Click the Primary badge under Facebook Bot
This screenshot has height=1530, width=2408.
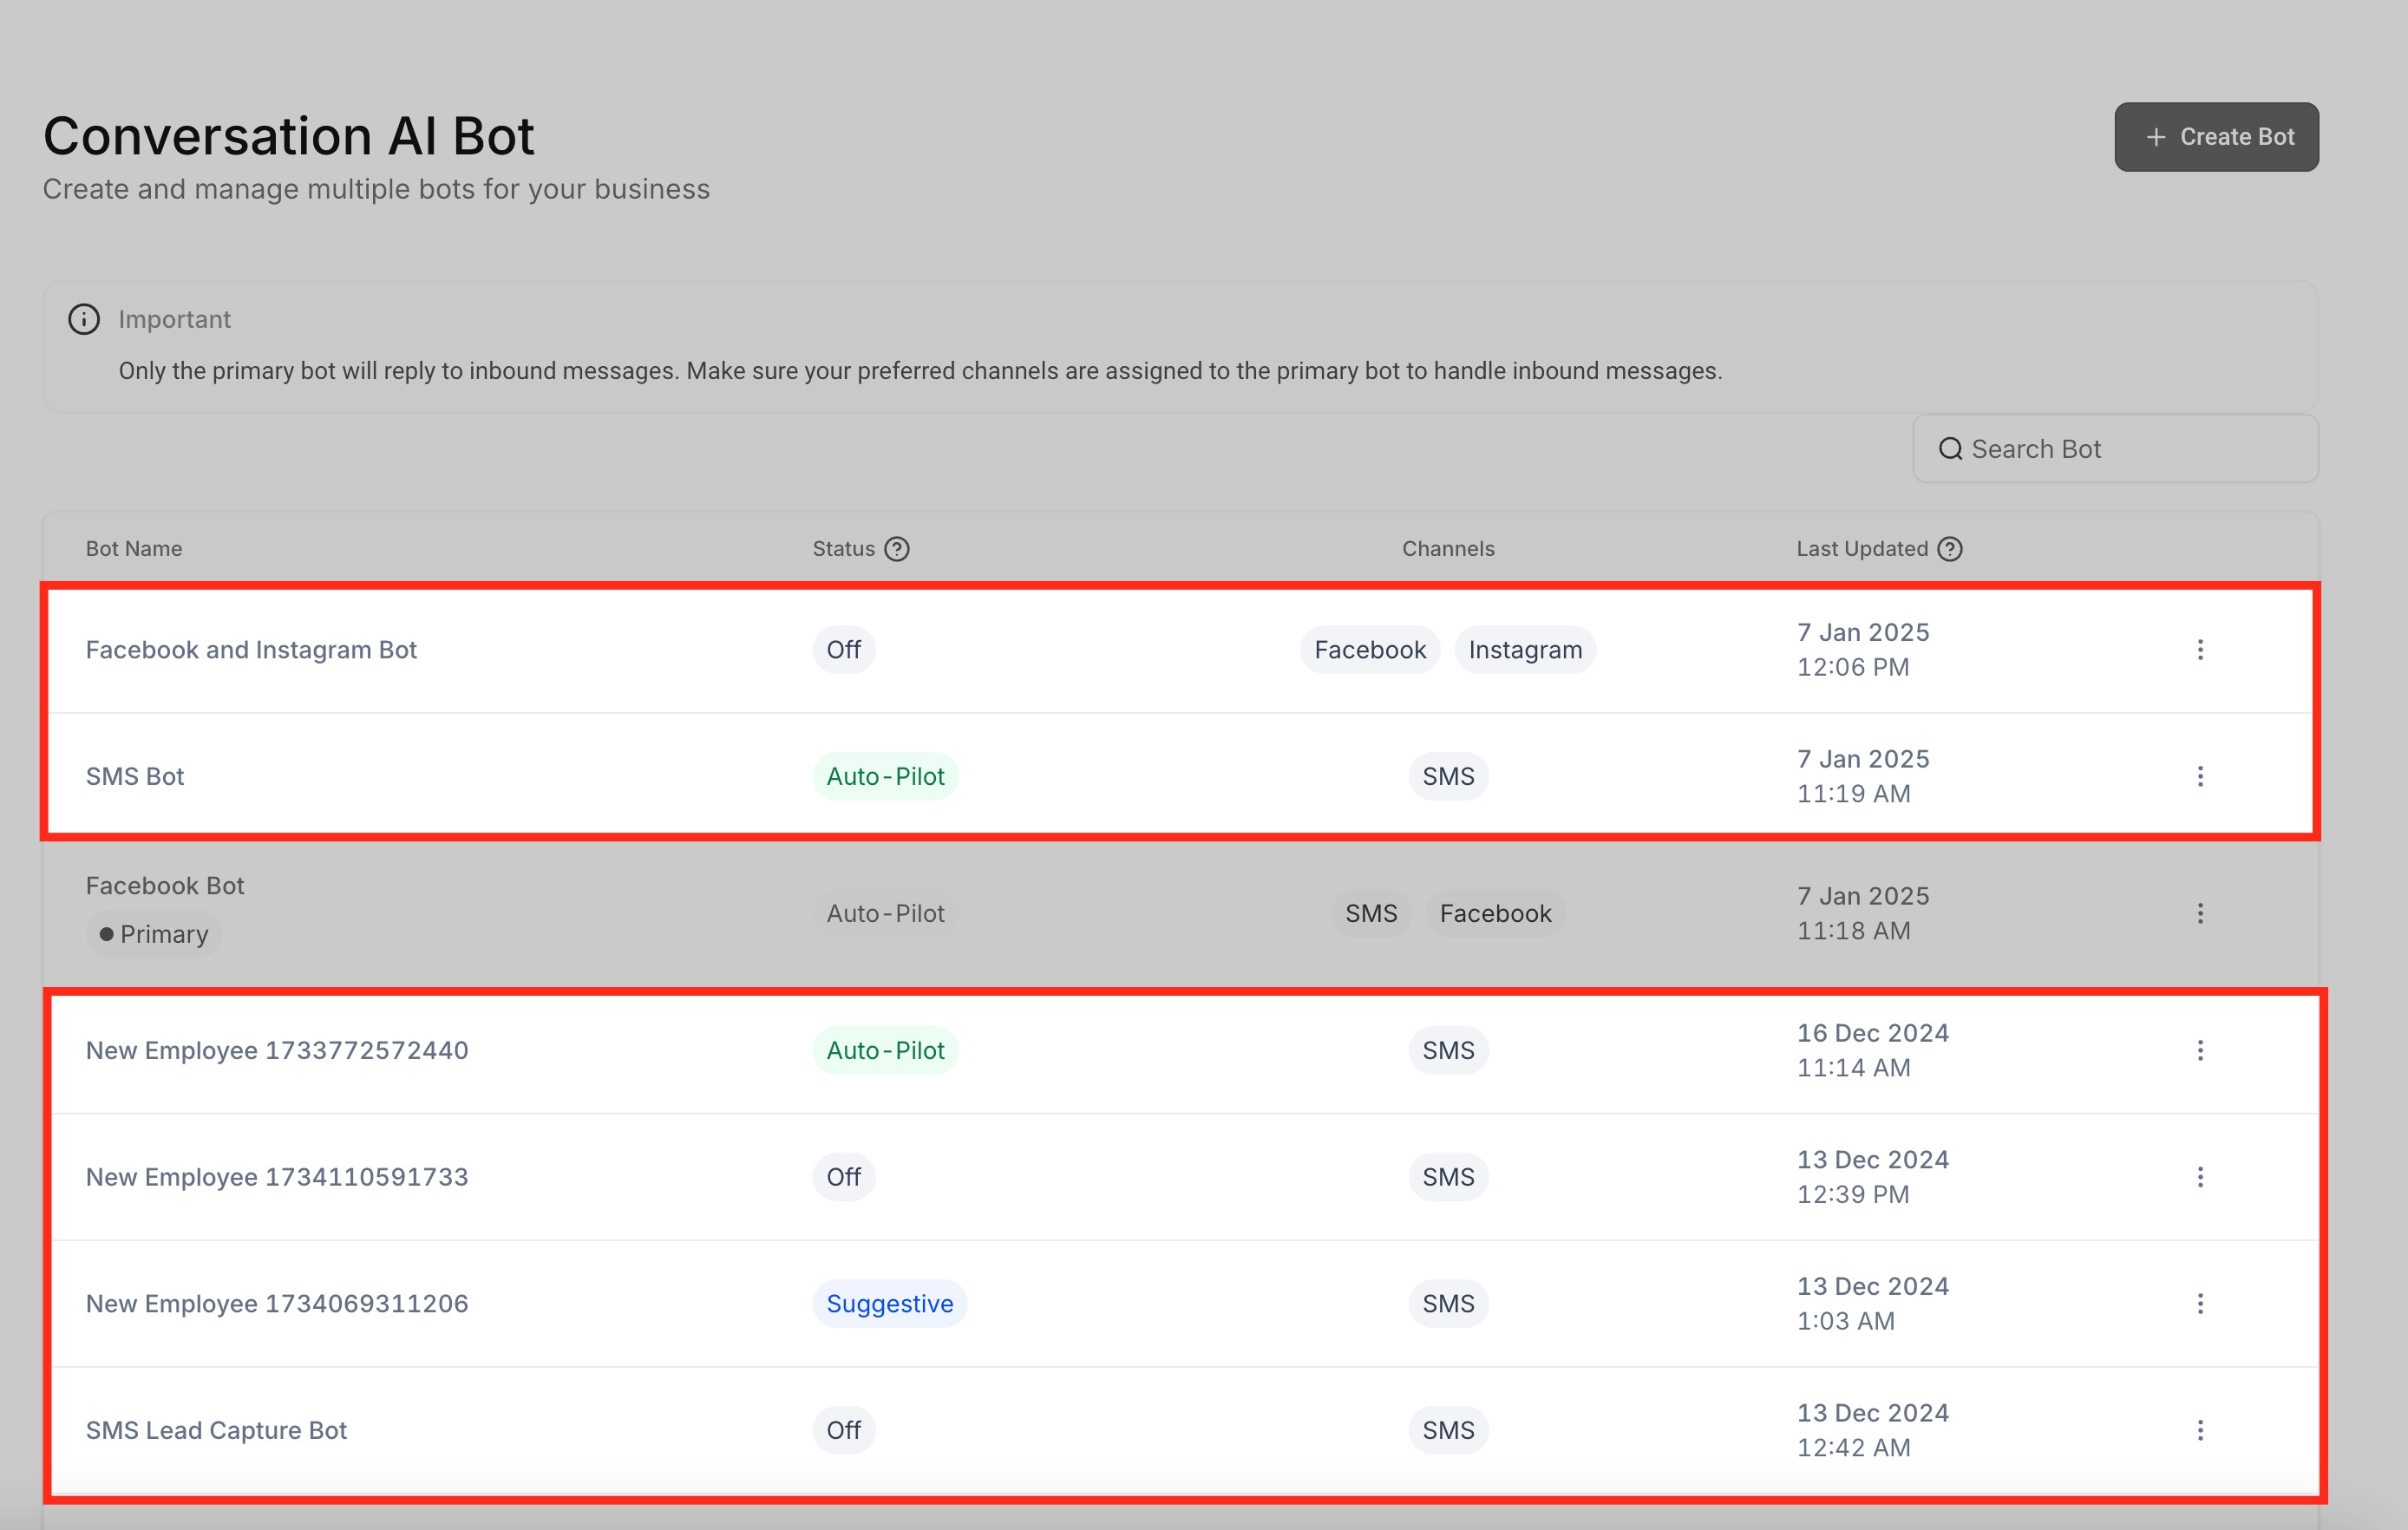(x=154, y=934)
